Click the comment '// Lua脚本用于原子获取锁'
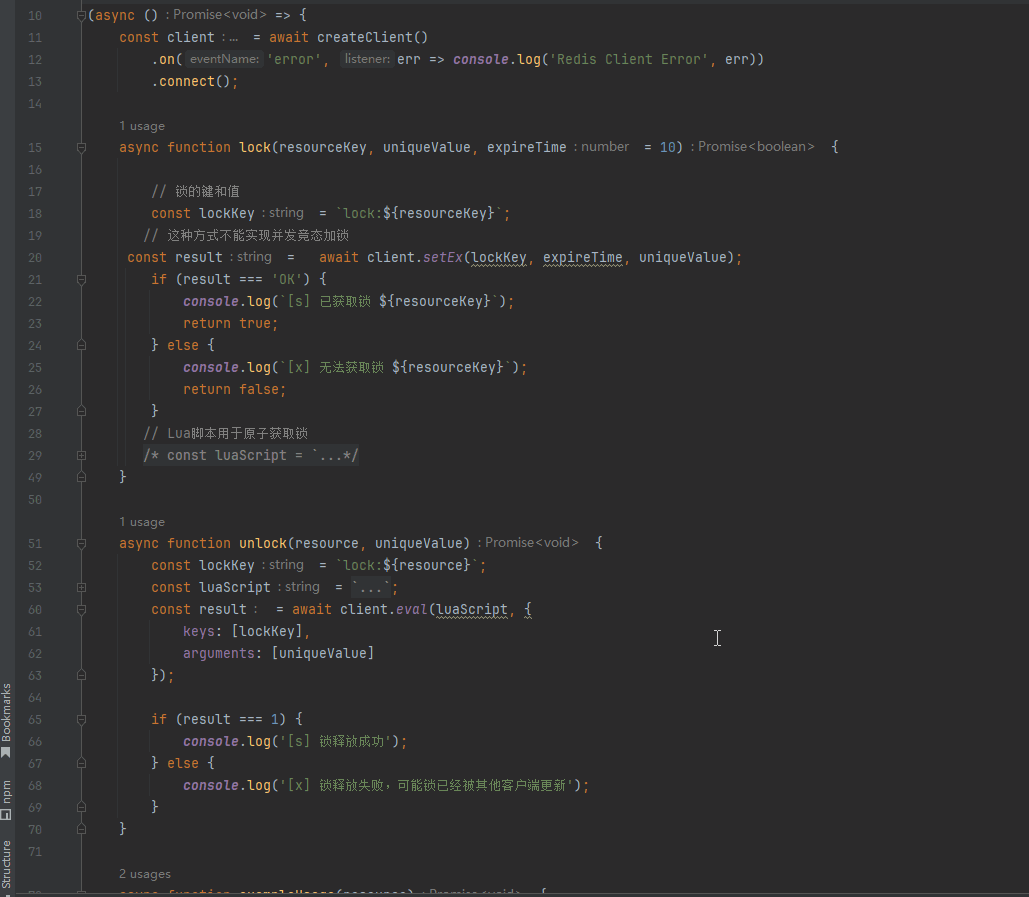1029x897 pixels. (x=226, y=434)
